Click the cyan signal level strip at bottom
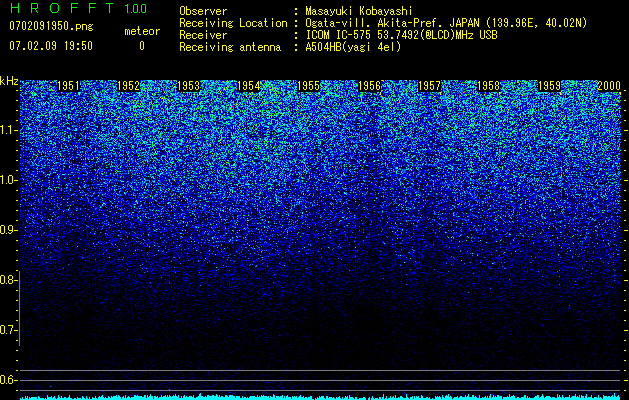Screen dimensions: 629x400 (321, 397)
